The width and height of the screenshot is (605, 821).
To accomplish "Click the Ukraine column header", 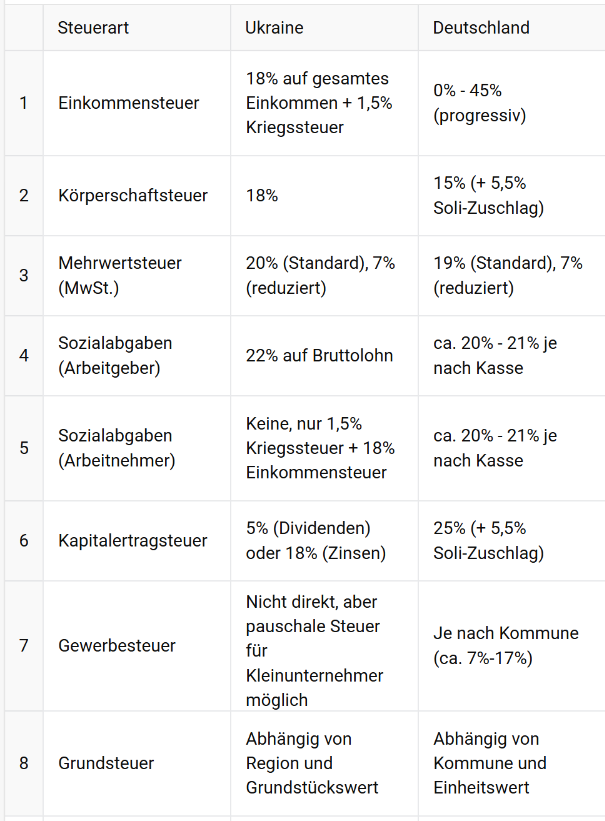I will 274,28.
